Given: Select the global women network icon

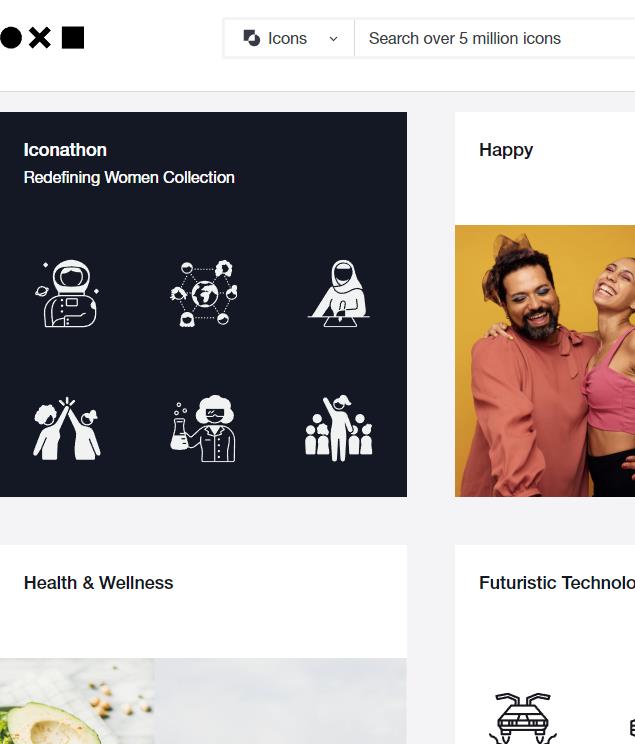Looking at the screenshot, I should coord(204,293).
